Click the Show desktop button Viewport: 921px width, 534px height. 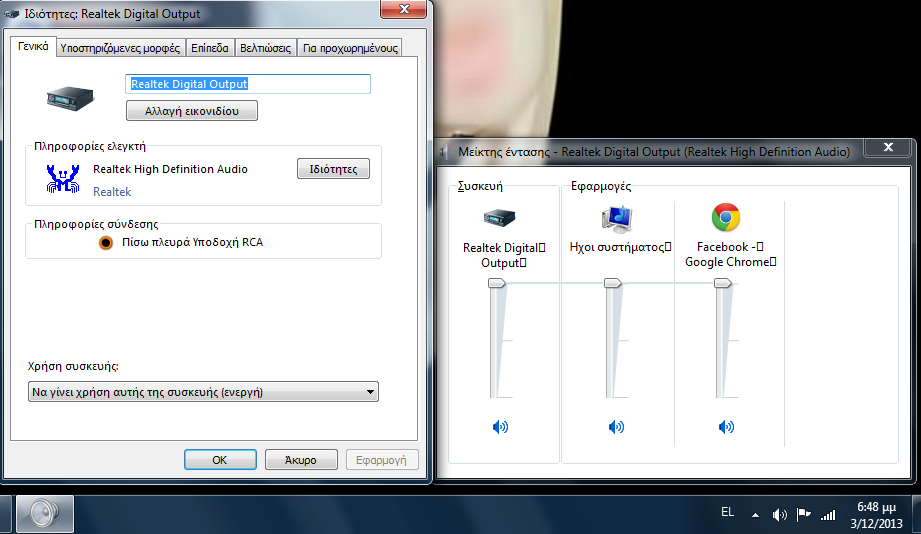pos(916,514)
